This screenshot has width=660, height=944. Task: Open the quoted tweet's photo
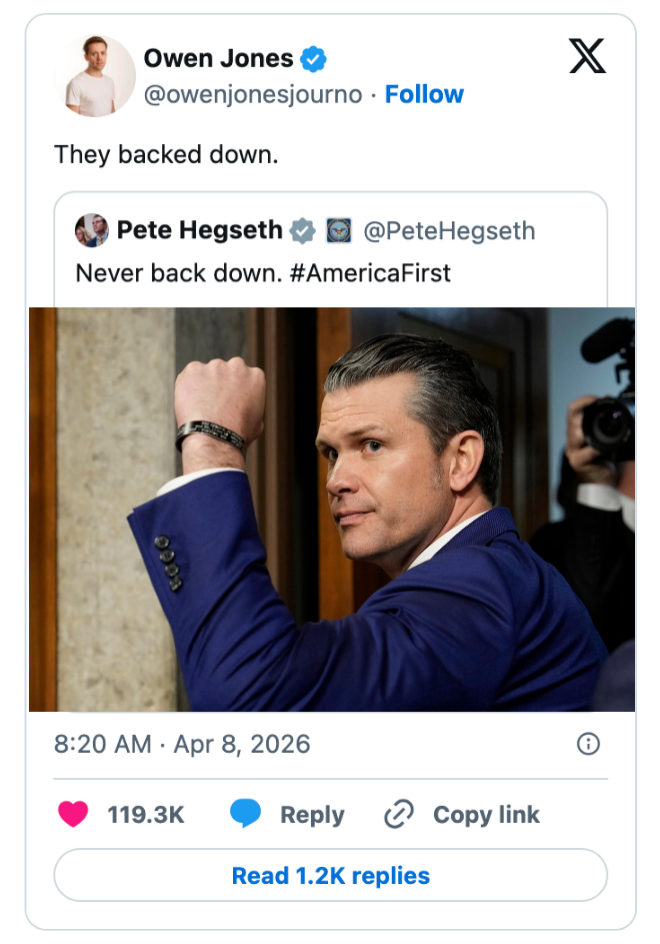pos(331,509)
